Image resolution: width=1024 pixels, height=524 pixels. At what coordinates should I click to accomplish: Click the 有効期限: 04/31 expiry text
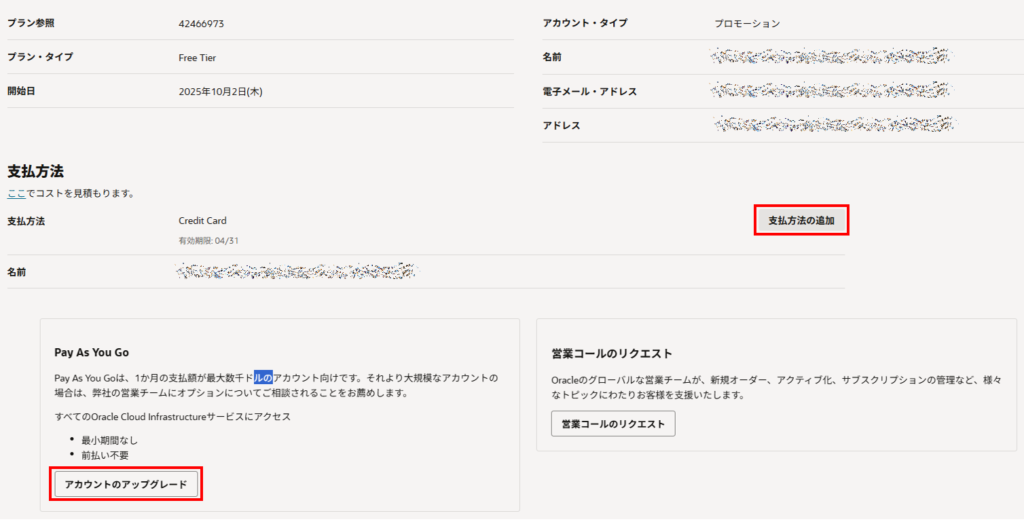(x=208, y=241)
